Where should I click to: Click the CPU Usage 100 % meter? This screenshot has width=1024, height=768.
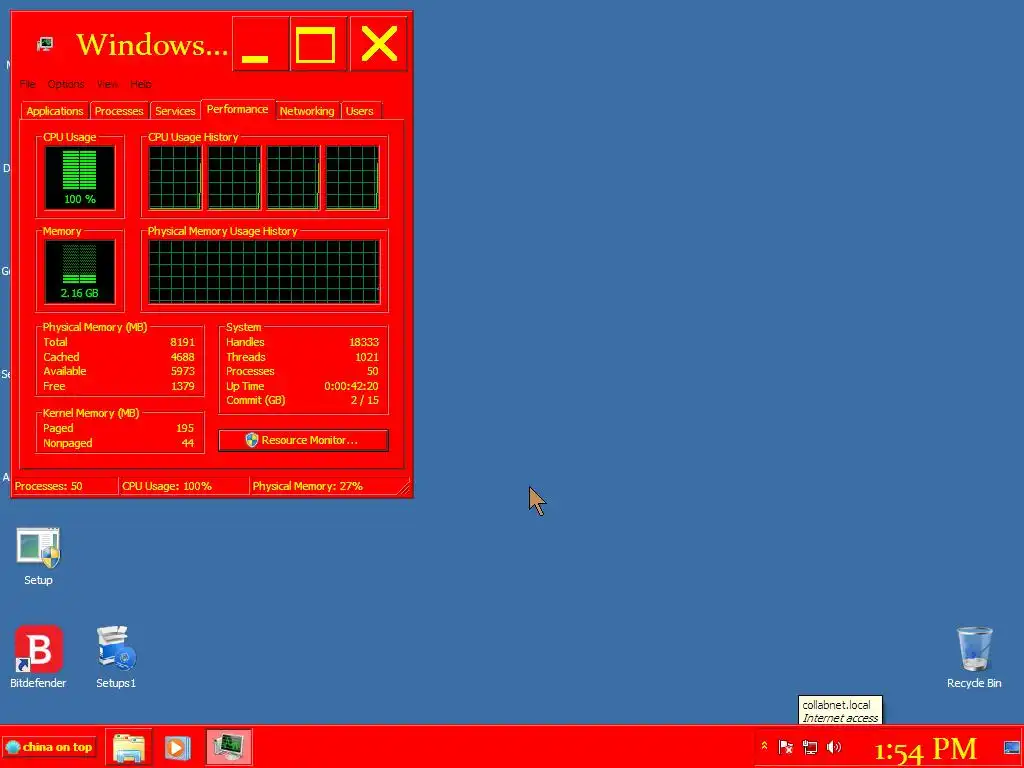coord(80,178)
